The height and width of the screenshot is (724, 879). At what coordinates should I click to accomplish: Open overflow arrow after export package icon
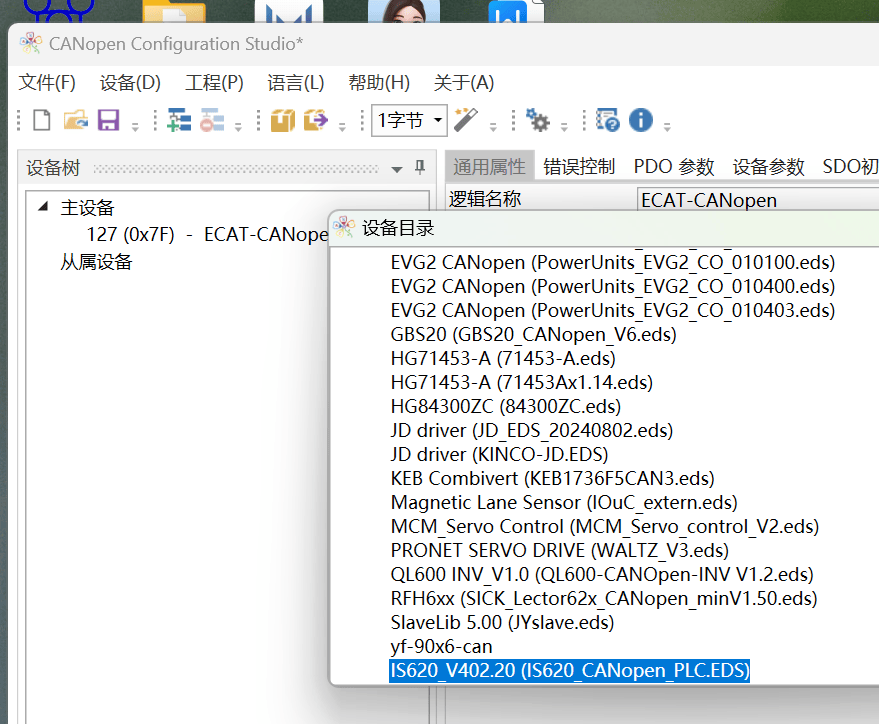[342, 126]
